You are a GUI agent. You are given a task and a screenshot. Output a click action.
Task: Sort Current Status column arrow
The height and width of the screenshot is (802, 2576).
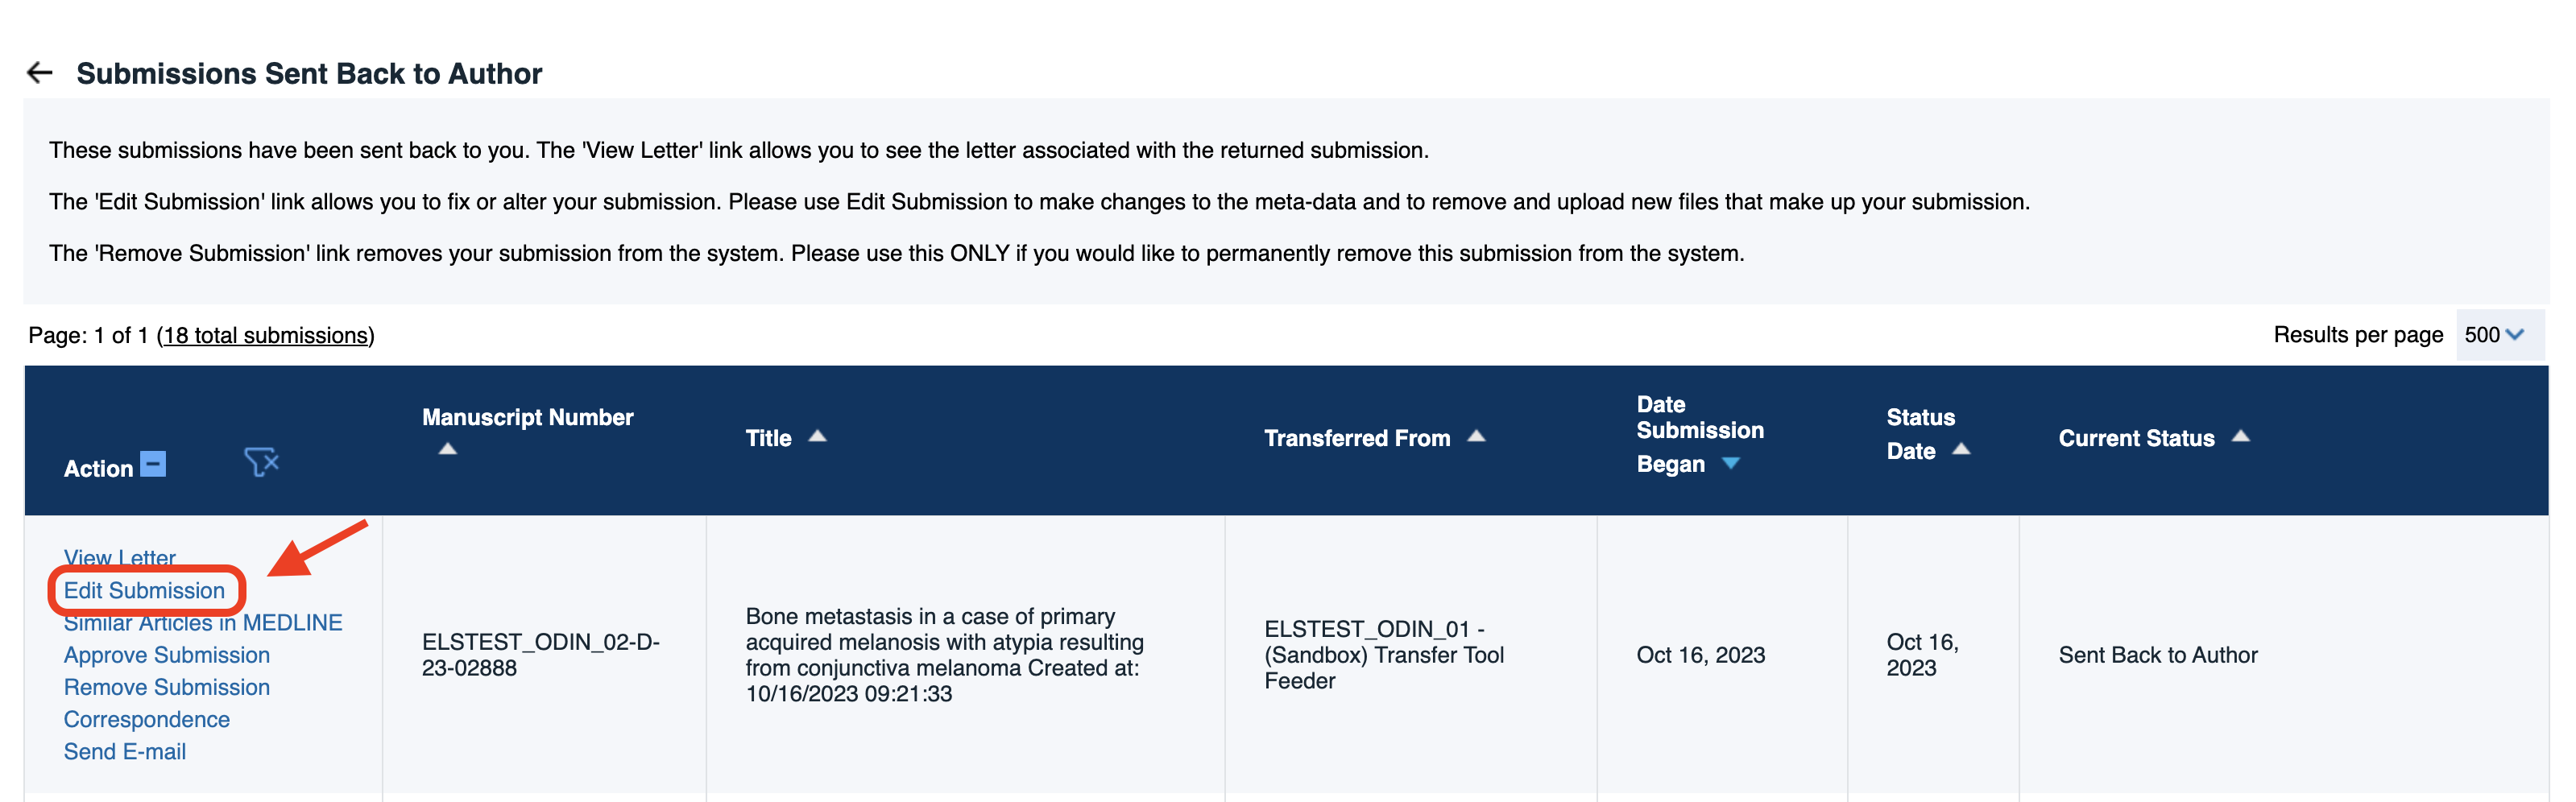tap(2241, 436)
